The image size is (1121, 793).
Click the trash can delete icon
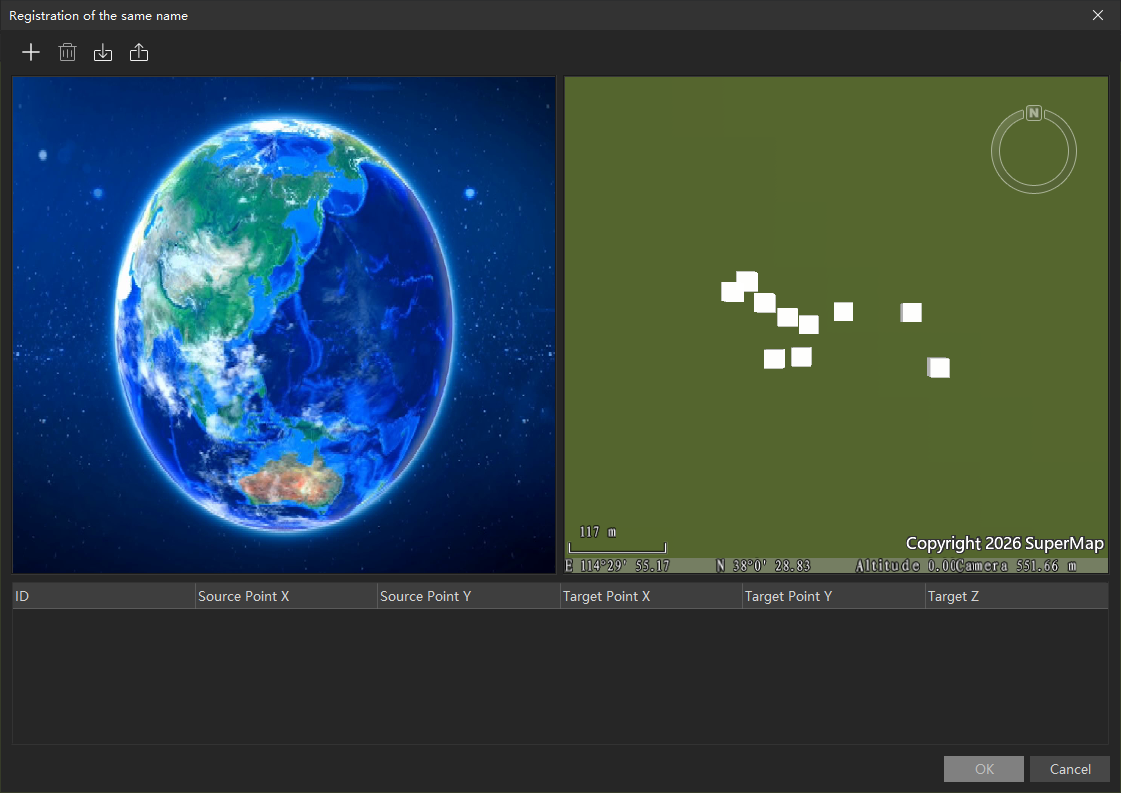(x=67, y=53)
